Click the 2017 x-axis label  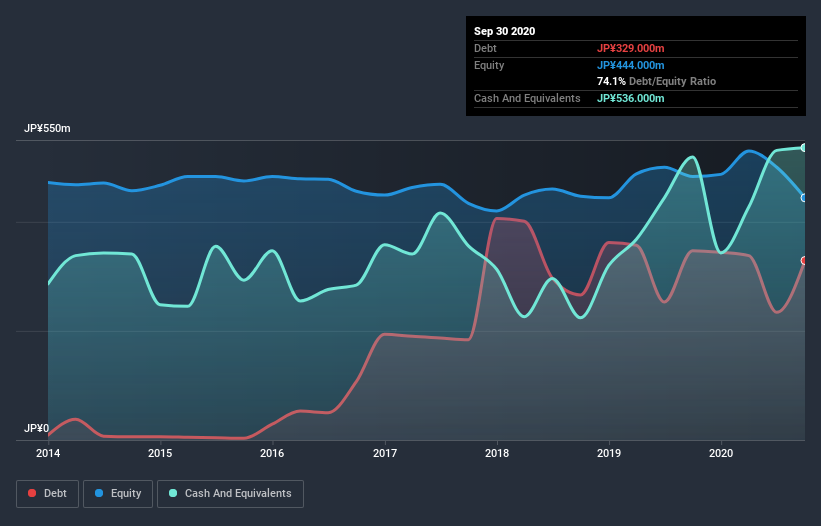click(x=385, y=453)
